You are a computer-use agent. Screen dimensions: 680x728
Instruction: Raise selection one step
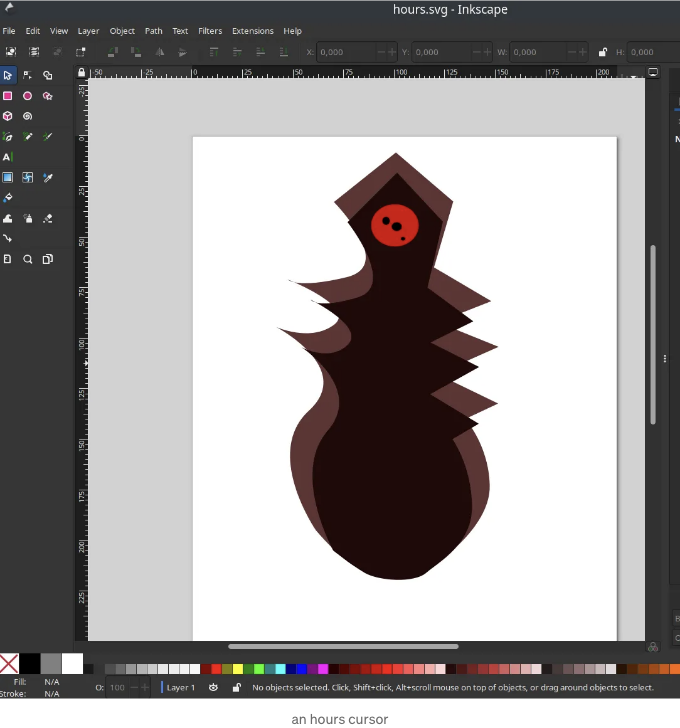(x=237, y=52)
